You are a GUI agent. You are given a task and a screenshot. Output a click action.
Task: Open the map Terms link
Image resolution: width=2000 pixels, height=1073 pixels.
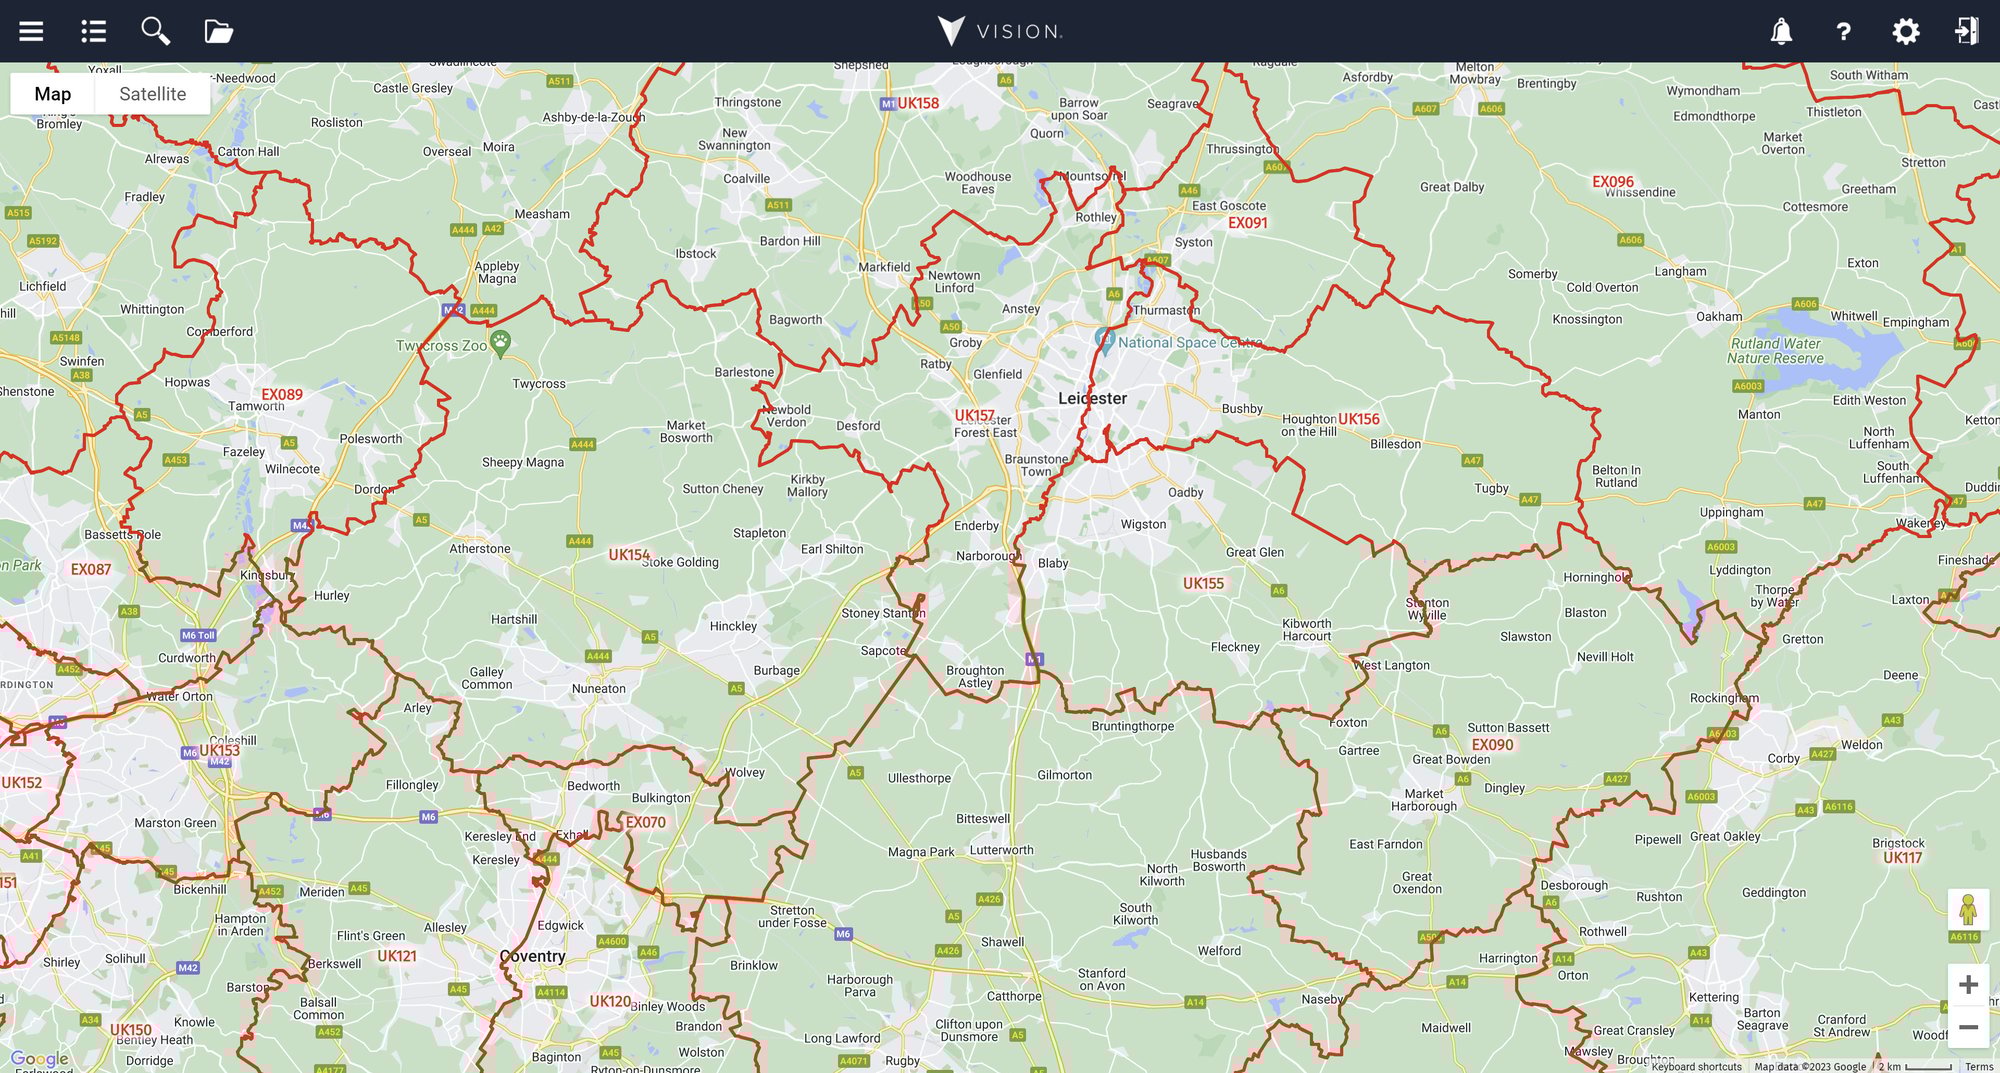pos(1979,1066)
